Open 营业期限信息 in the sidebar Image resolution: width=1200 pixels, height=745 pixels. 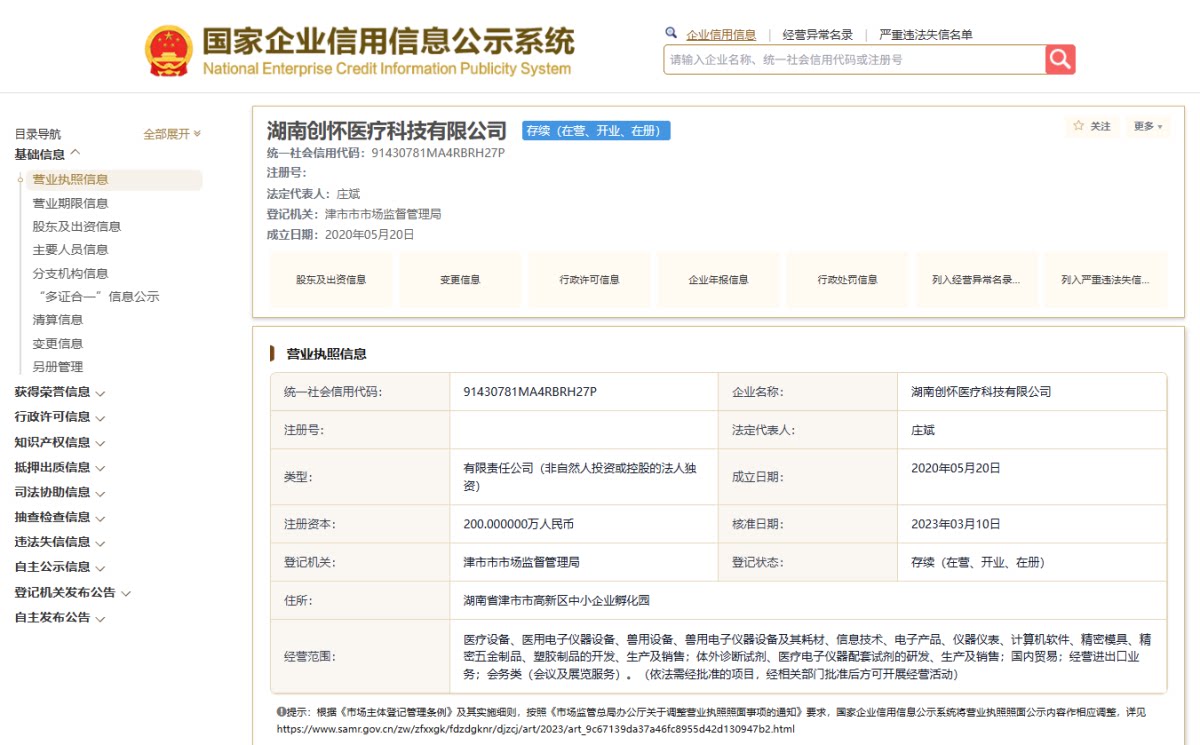pos(70,203)
